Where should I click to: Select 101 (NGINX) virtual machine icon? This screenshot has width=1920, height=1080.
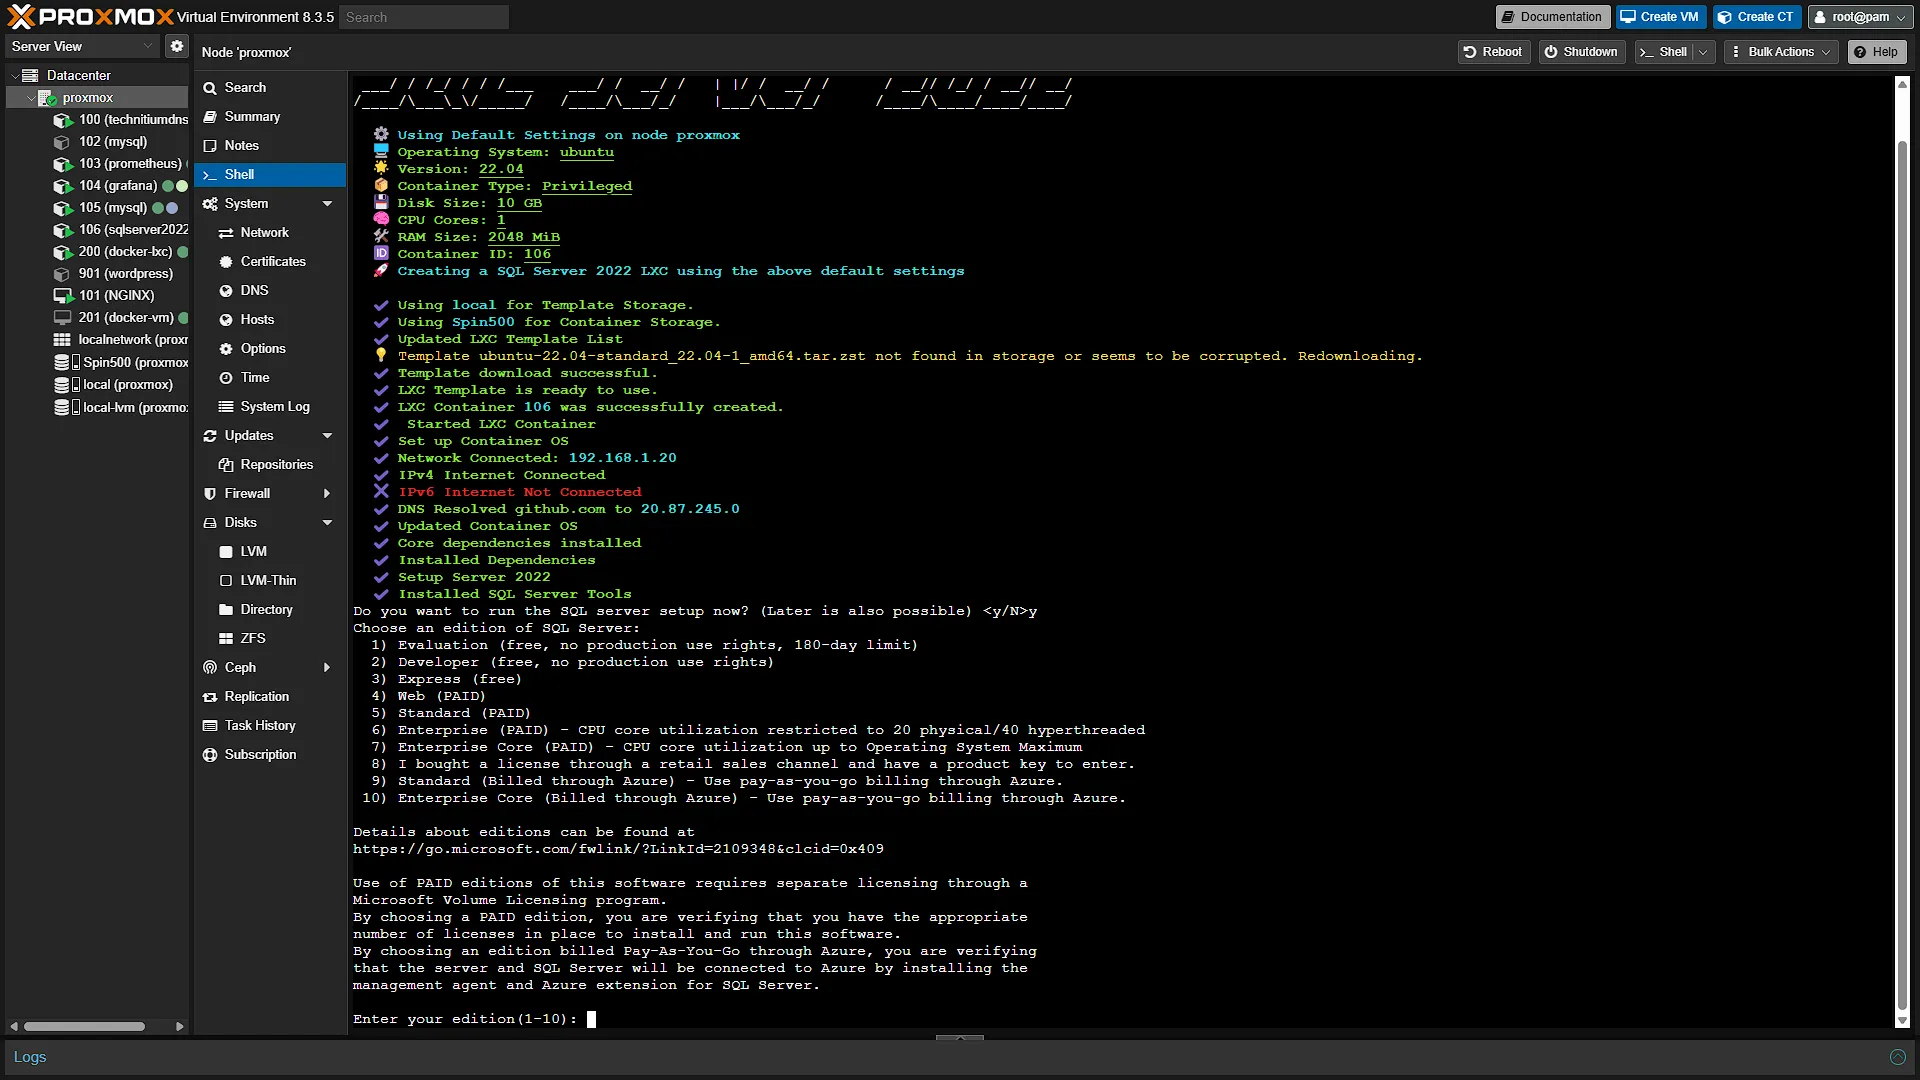62,296
